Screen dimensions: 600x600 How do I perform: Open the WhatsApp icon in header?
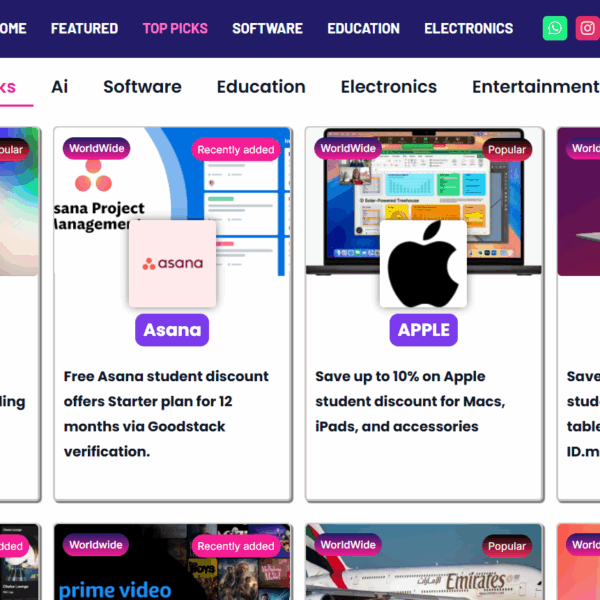(x=554, y=28)
